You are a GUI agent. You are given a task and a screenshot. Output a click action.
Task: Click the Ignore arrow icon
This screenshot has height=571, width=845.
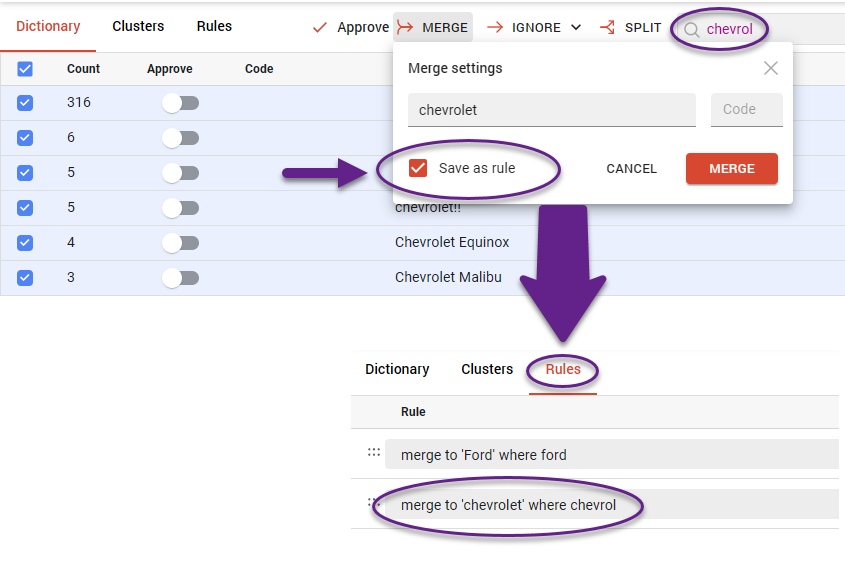click(x=495, y=27)
